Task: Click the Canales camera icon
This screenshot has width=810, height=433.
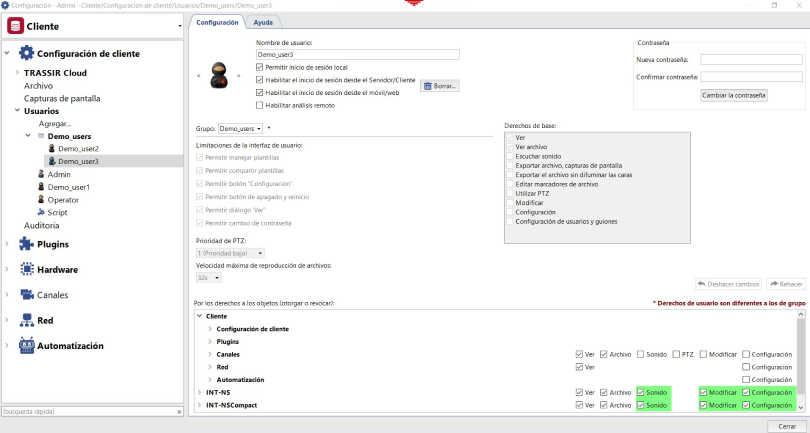Action: [27, 295]
